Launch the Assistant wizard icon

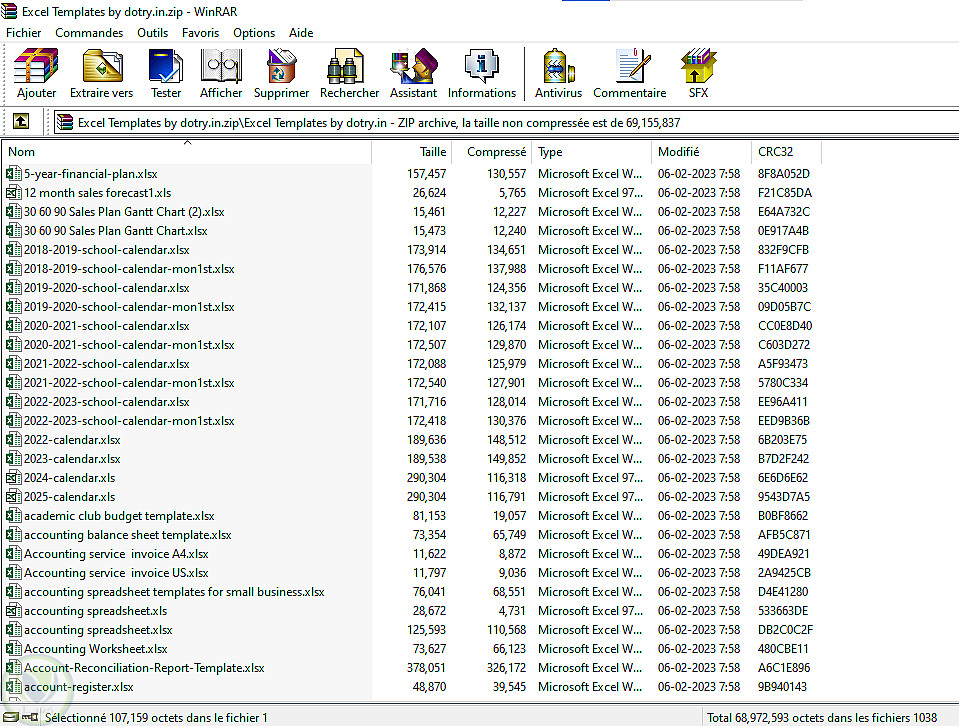pyautogui.click(x=413, y=66)
